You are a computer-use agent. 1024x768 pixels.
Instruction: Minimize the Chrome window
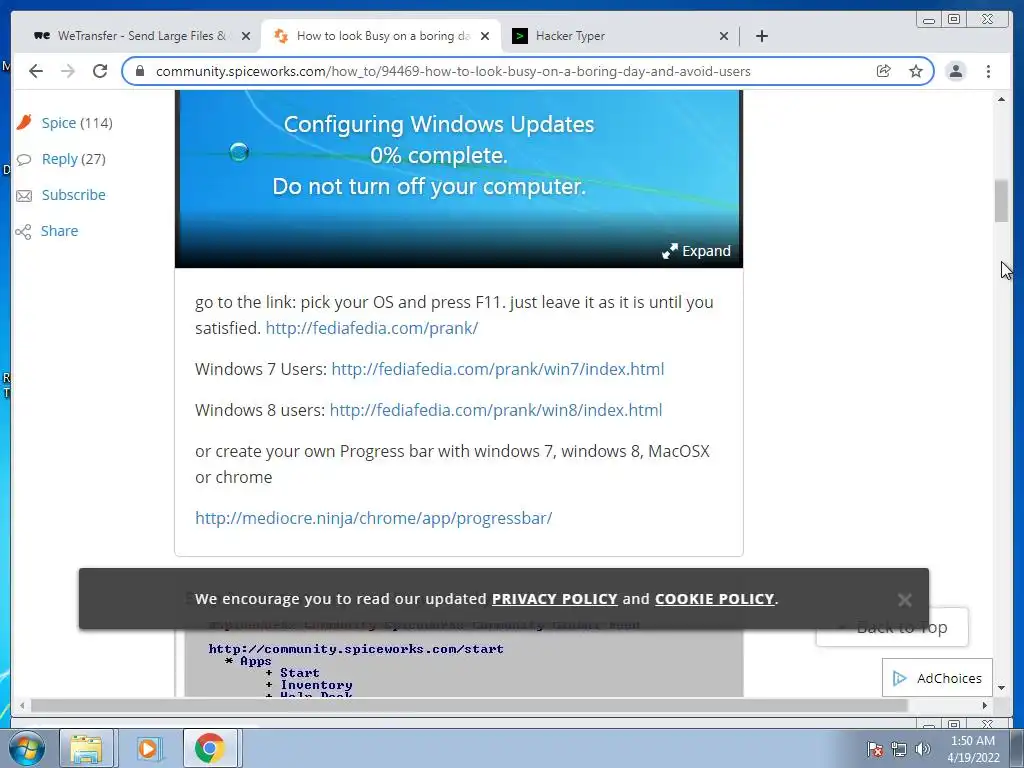pos(929,20)
